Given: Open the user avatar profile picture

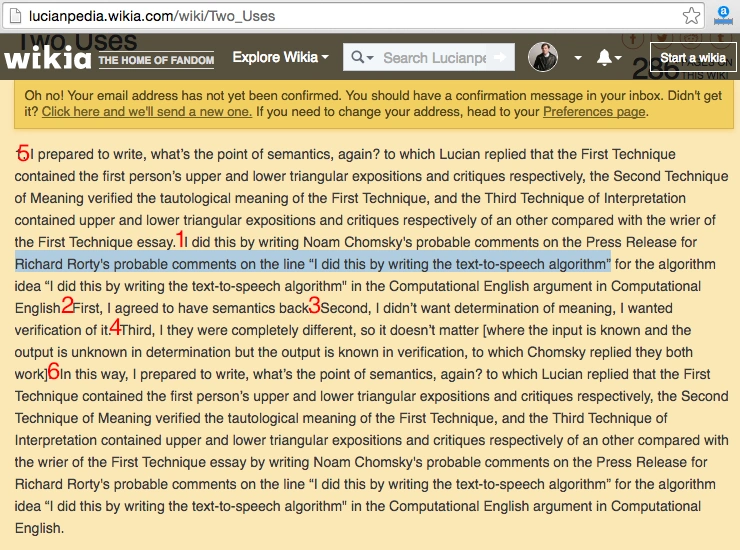Looking at the screenshot, I should 543,57.
